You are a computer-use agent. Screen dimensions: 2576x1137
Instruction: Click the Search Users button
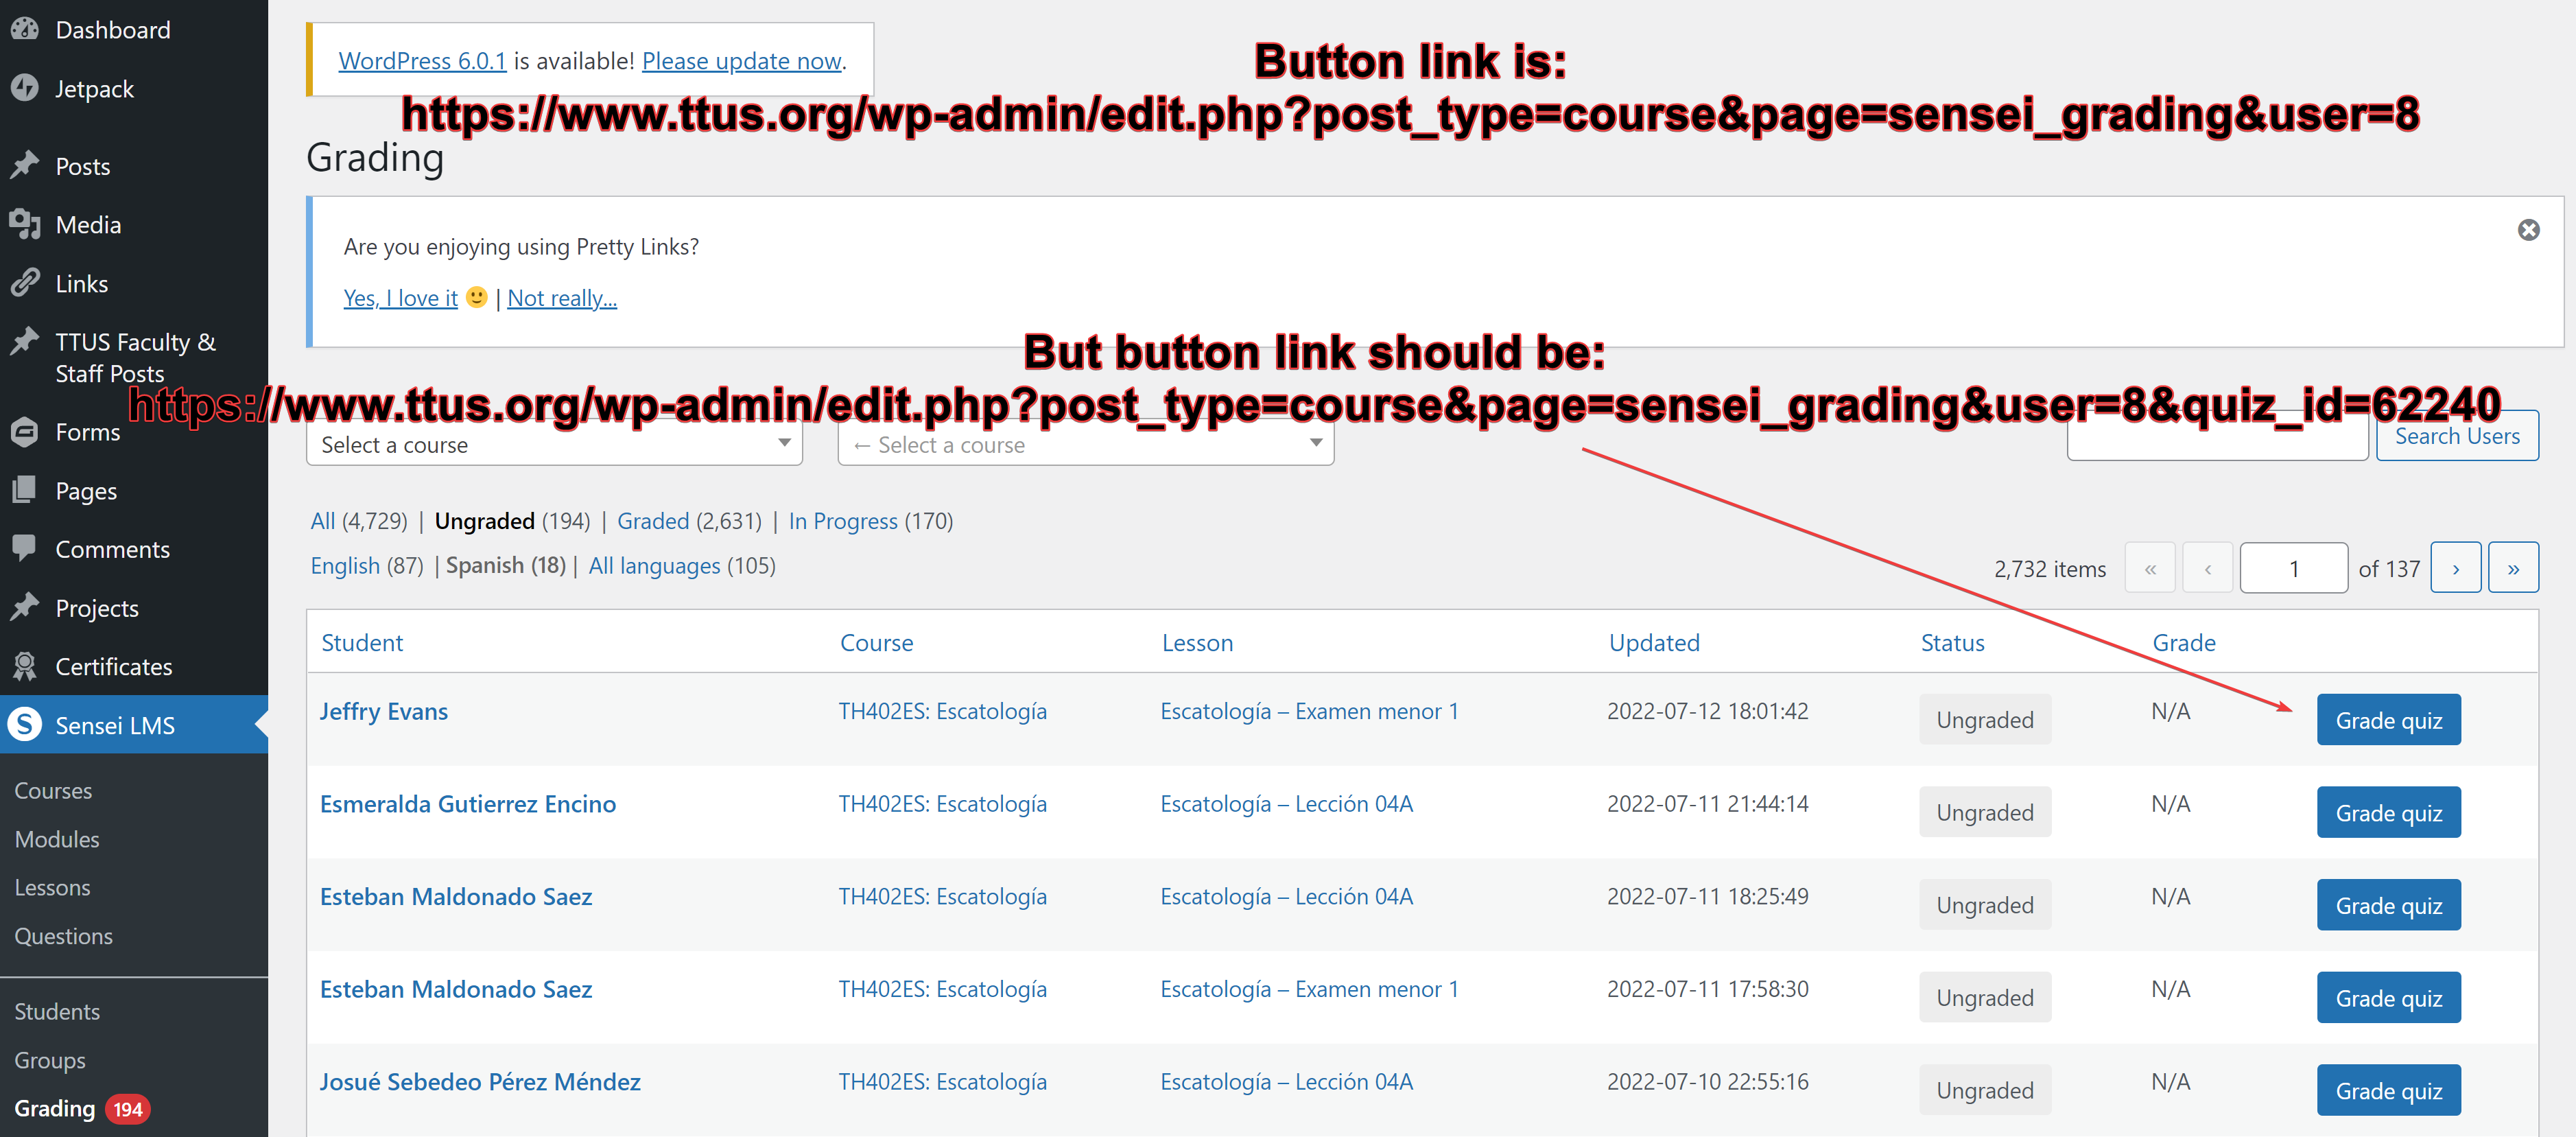[2457, 435]
